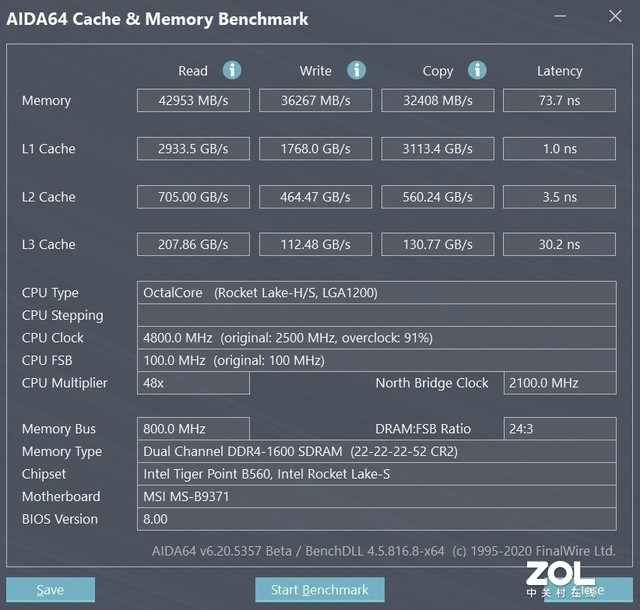Click the DRAM:FSB Ratio value box
This screenshot has width=640, height=610.
pos(559,429)
